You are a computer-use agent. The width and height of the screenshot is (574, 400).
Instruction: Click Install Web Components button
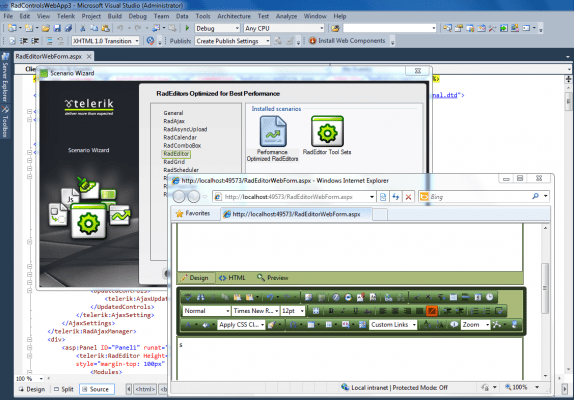click(347, 41)
